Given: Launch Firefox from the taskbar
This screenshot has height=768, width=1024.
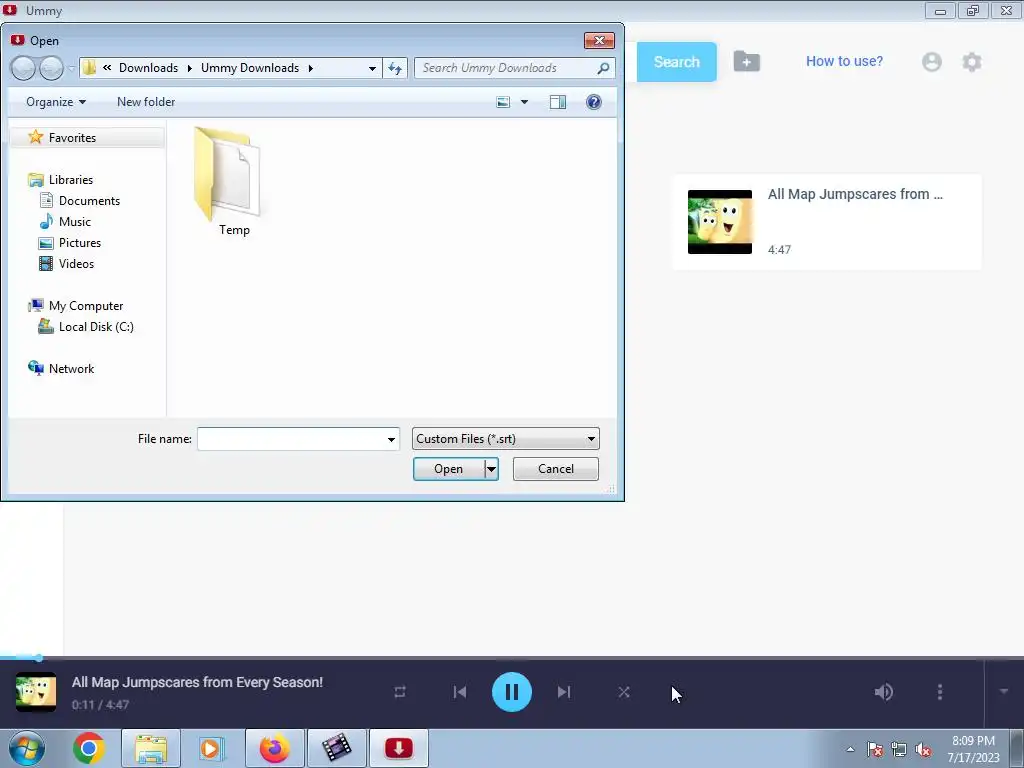Looking at the screenshot, I should [x=274, y=748].
